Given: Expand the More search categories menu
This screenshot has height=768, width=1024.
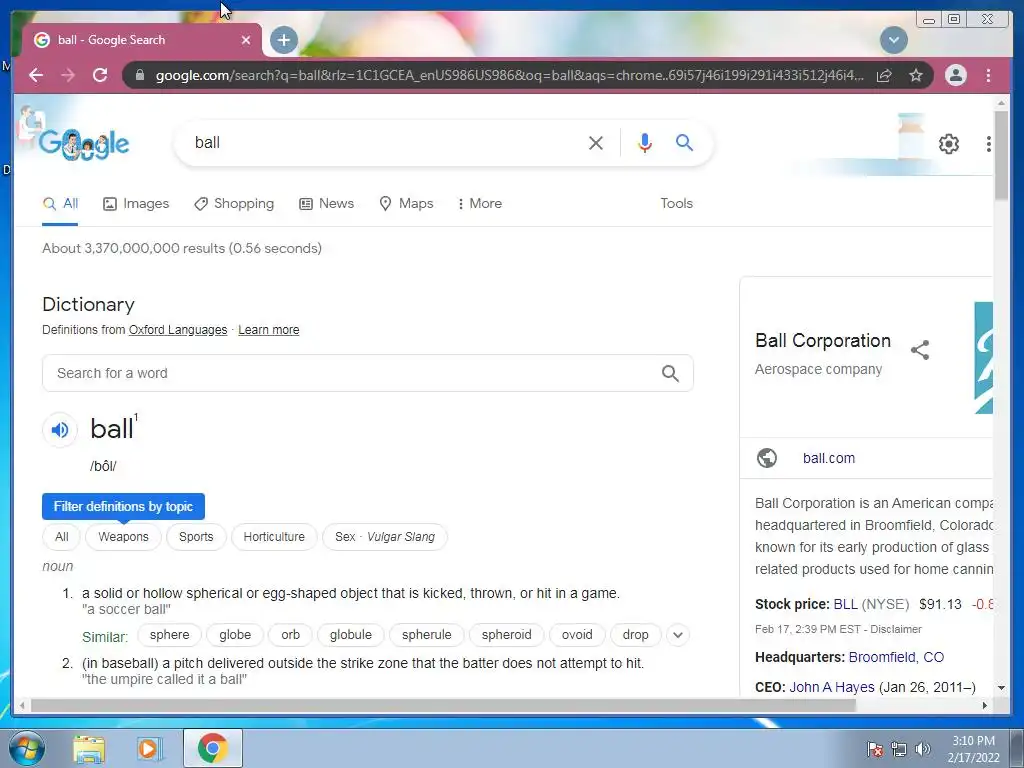Looking at the screenshot, I should coord(480,204).
